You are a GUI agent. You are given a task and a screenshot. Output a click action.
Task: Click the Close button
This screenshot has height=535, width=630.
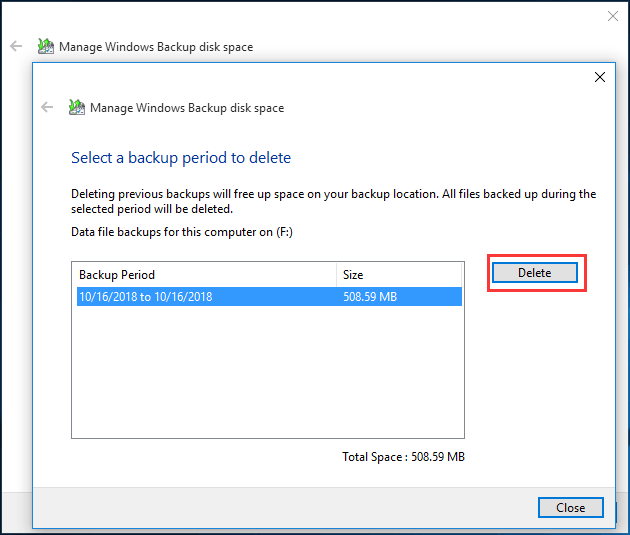(571, 508)
